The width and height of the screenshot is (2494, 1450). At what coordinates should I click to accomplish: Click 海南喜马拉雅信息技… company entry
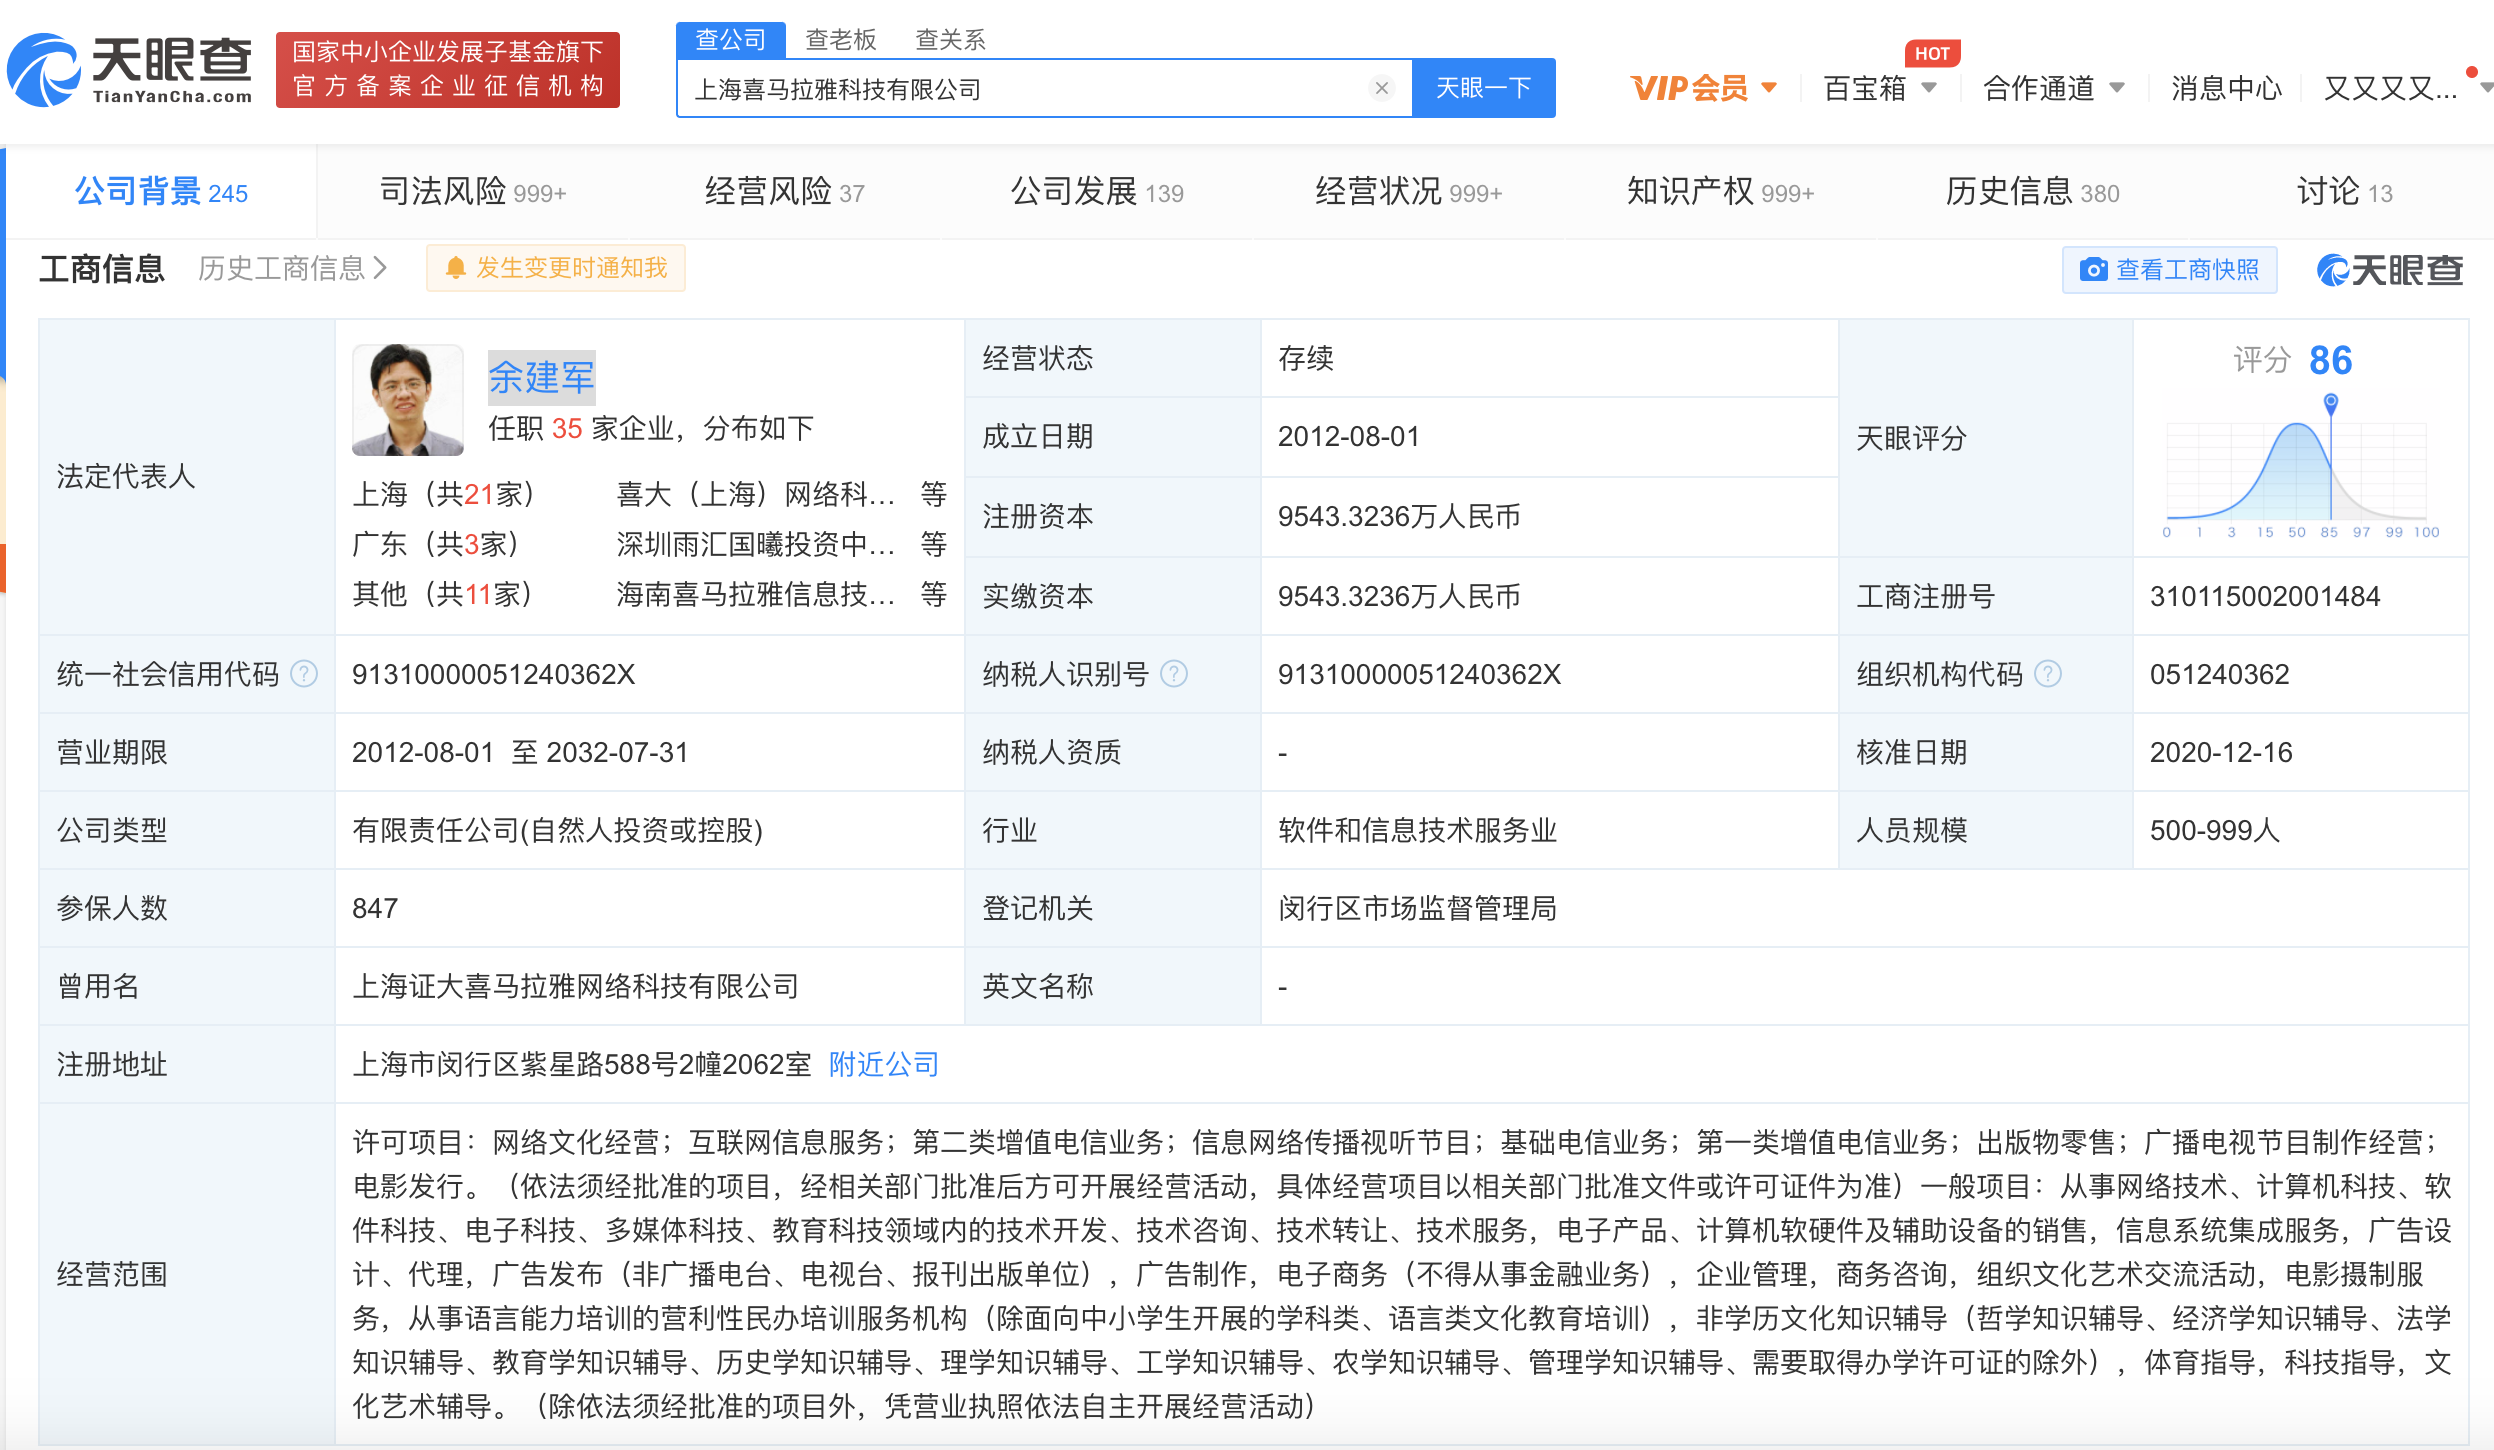point(755,594)
